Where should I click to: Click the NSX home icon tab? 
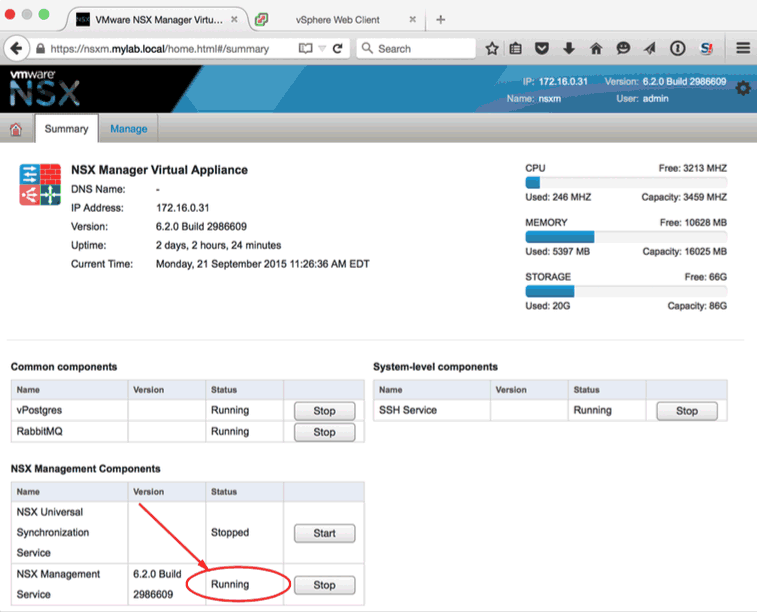(x=16, y=129)
